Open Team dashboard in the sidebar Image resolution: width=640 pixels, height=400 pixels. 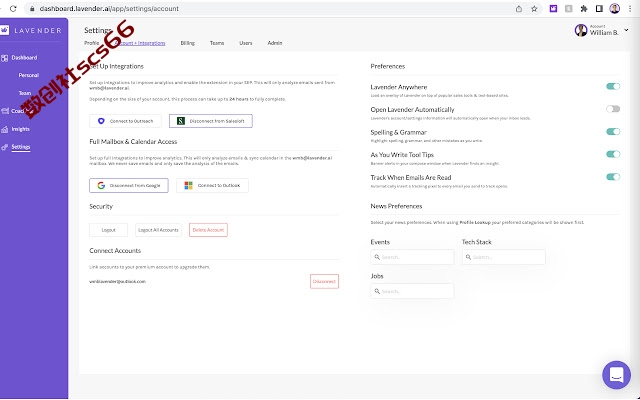tap(24, 93)
